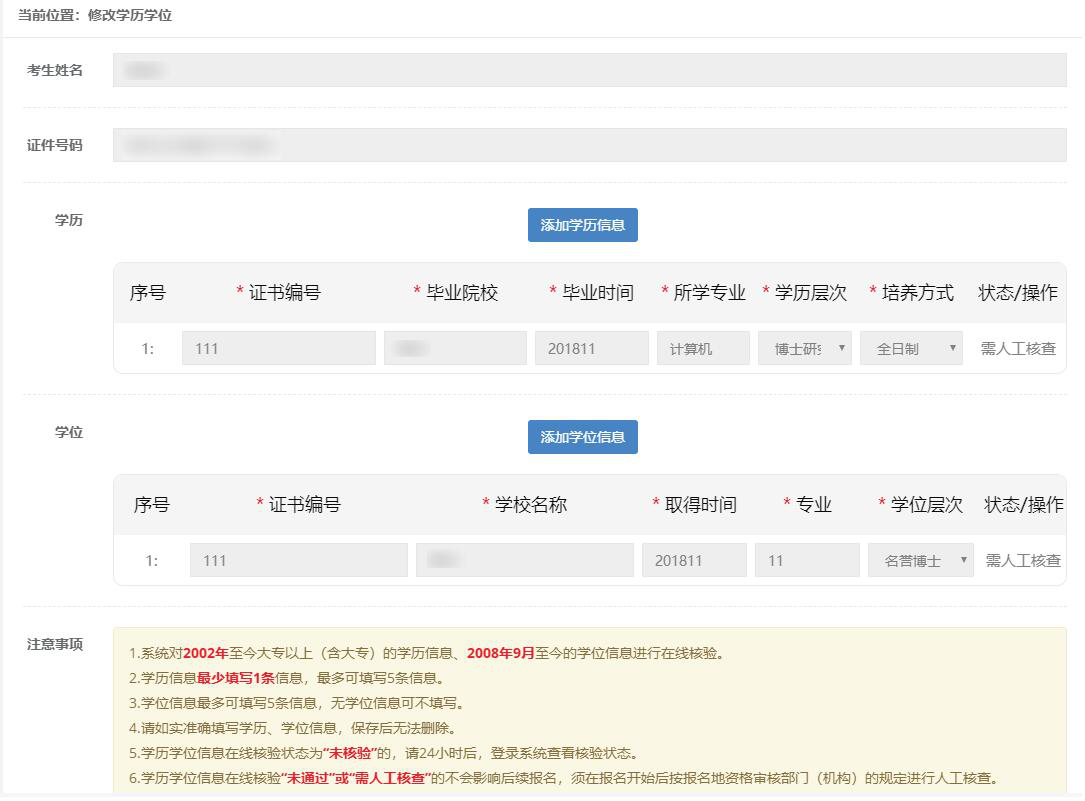This screenshot has height=801, width=1085.
Task: Open the 学历层次 dropdown showing 博士研究生
Action: click(x=805, y=349)
